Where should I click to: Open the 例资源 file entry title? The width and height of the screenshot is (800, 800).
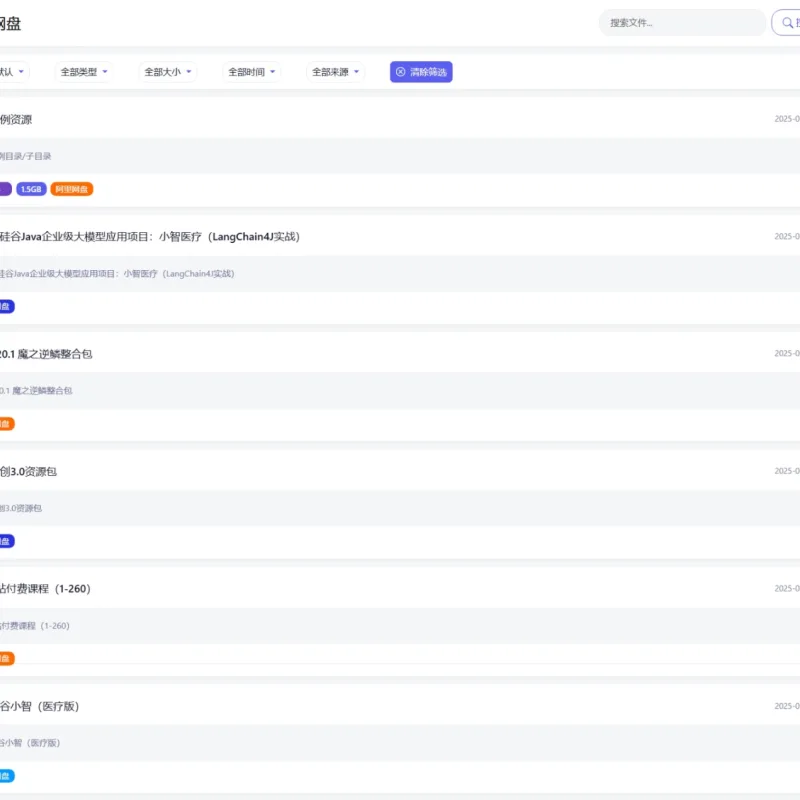click(x=16, y=119)
